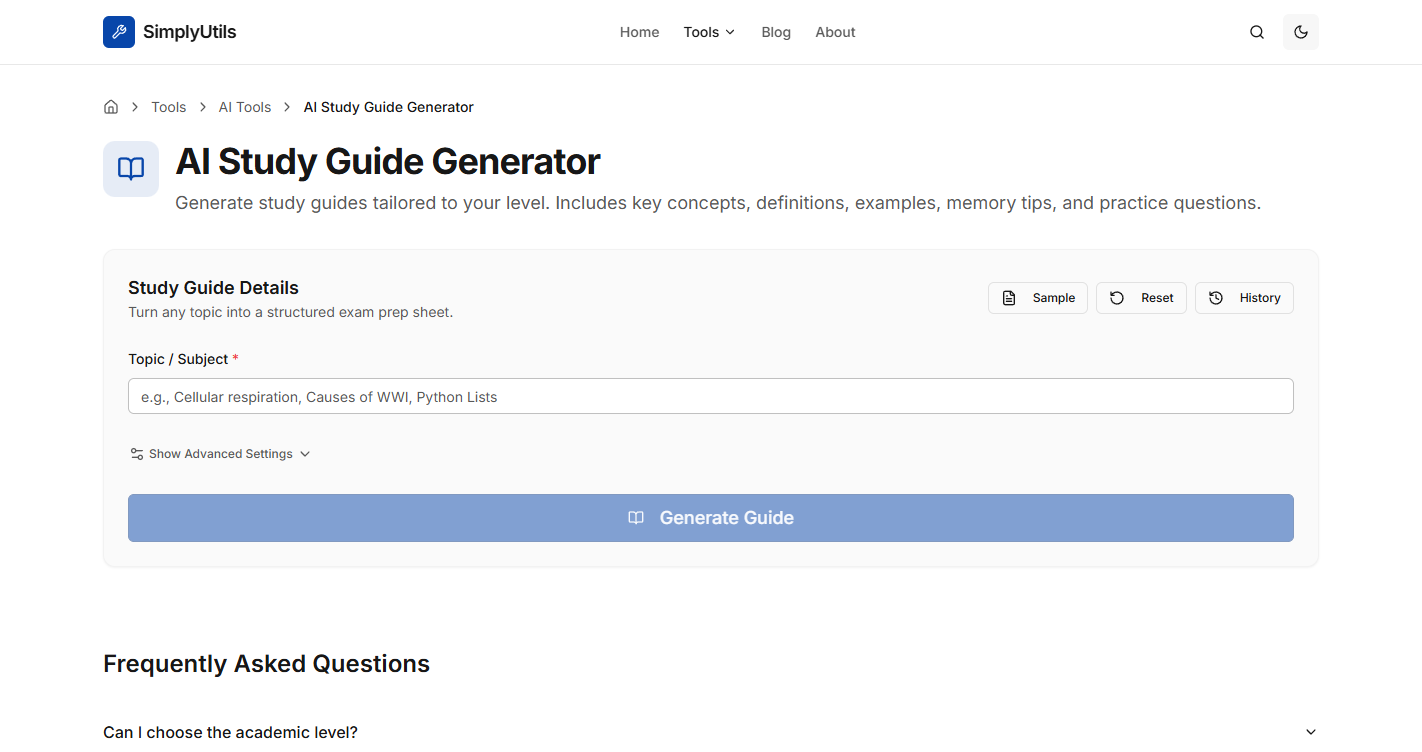Click the open book icon beside the title

[x=131, y=169]
